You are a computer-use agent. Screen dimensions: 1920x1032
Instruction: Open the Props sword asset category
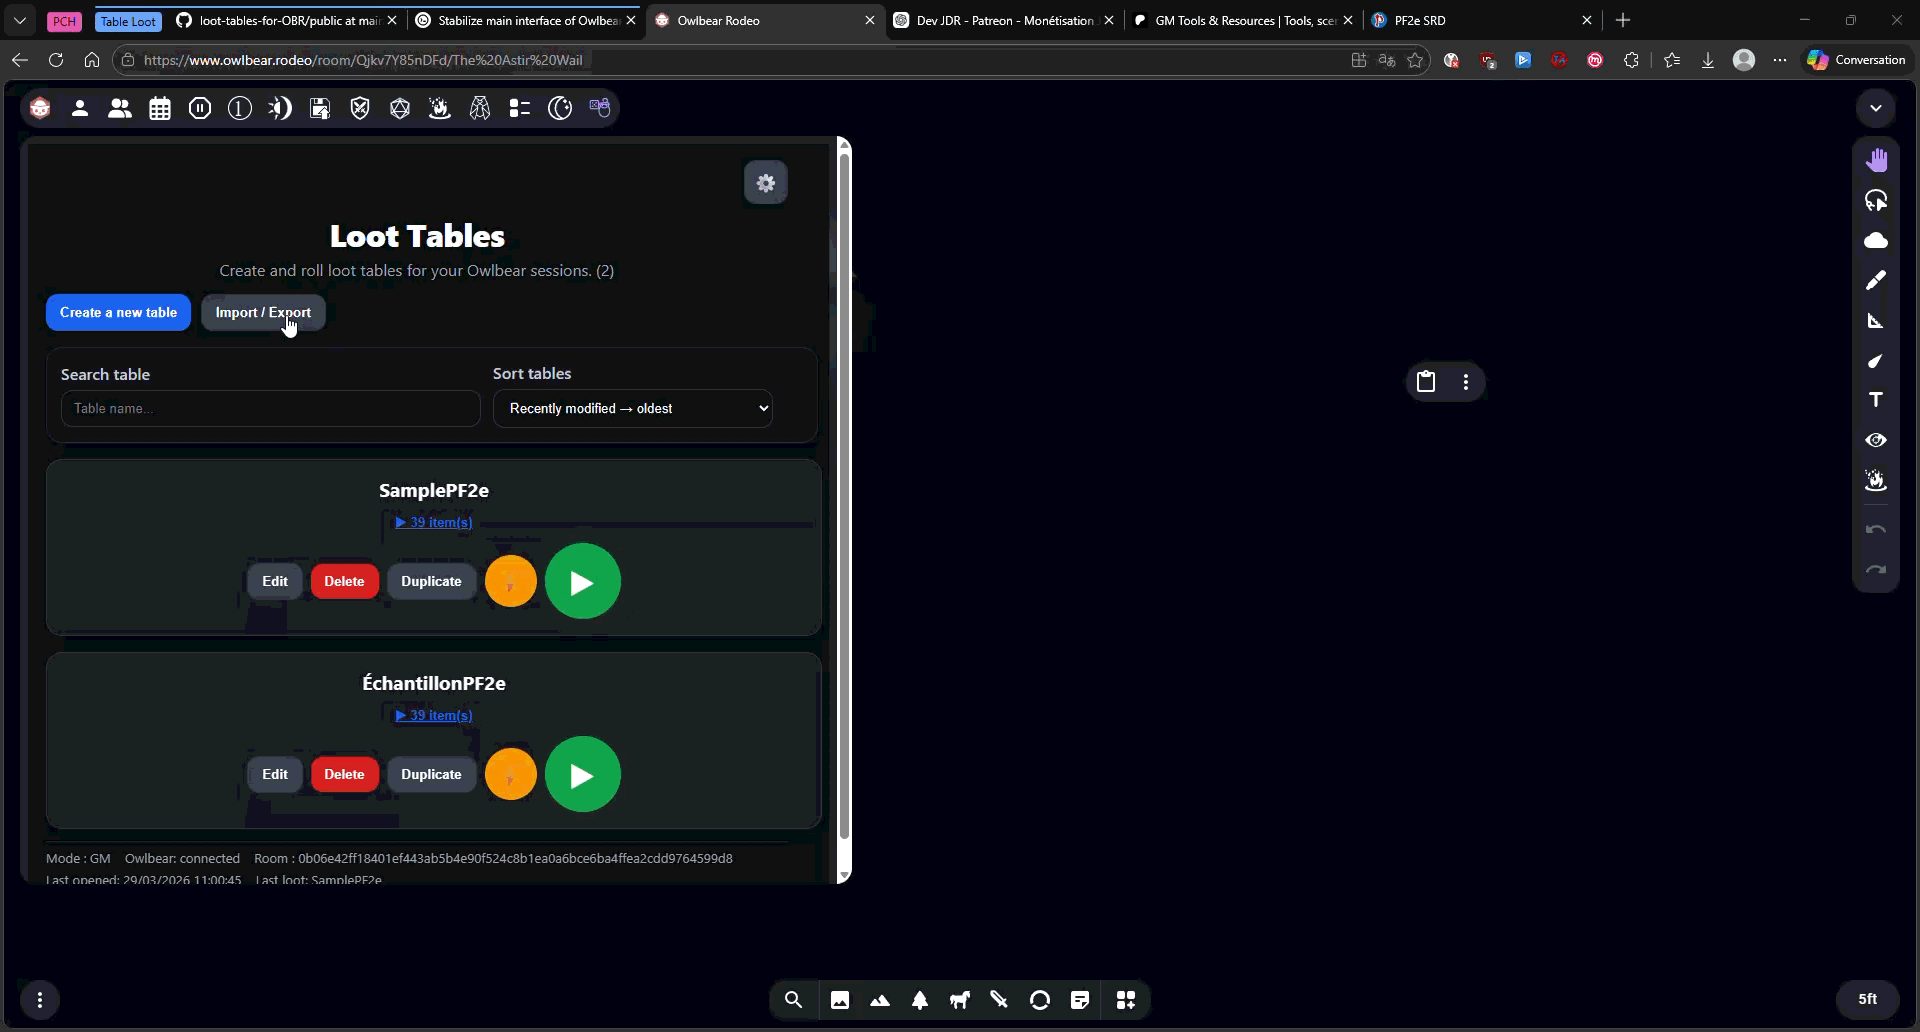click(x=1000, y=1000)
